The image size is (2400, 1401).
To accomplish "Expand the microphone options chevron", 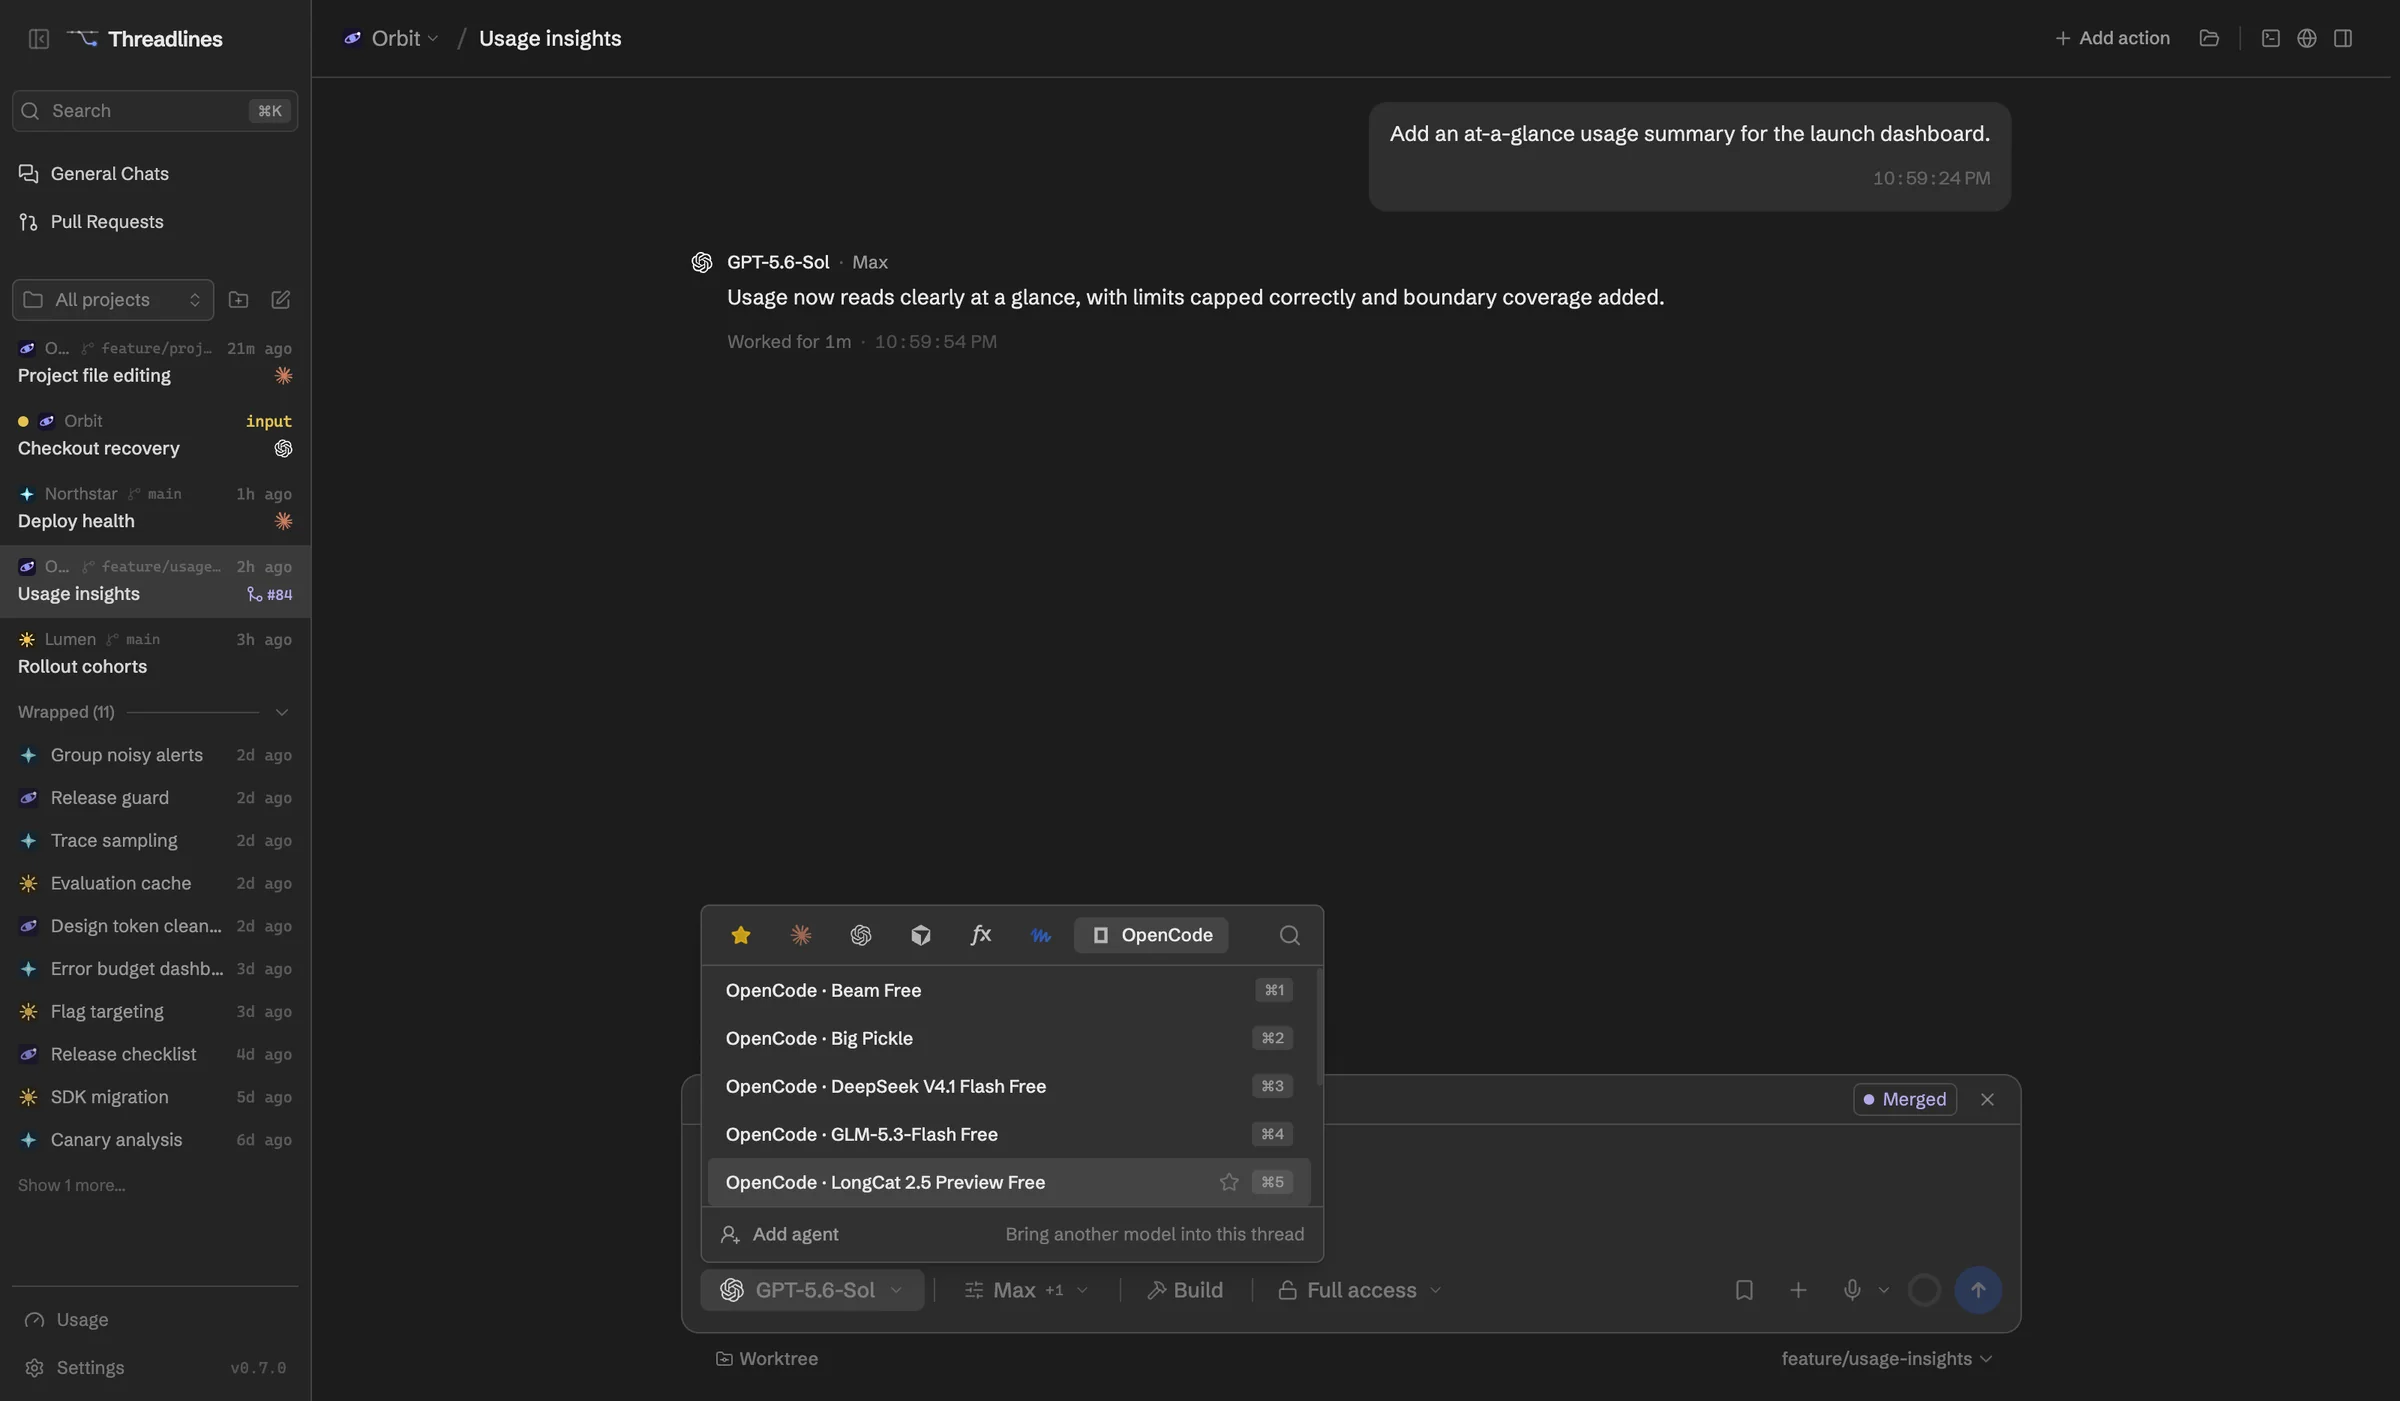I will click(x=1884, y=1290).
